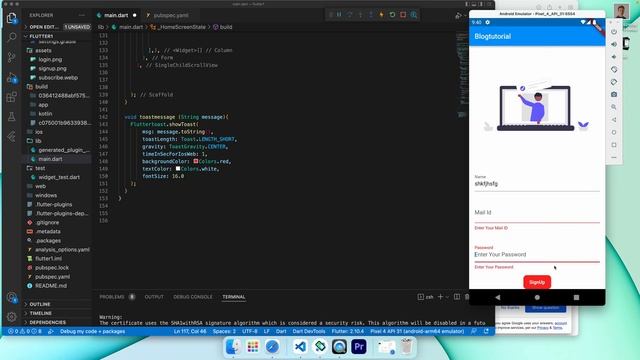The image size is (640, 360).
Task: Click the emulator power button
Action: 614,31
